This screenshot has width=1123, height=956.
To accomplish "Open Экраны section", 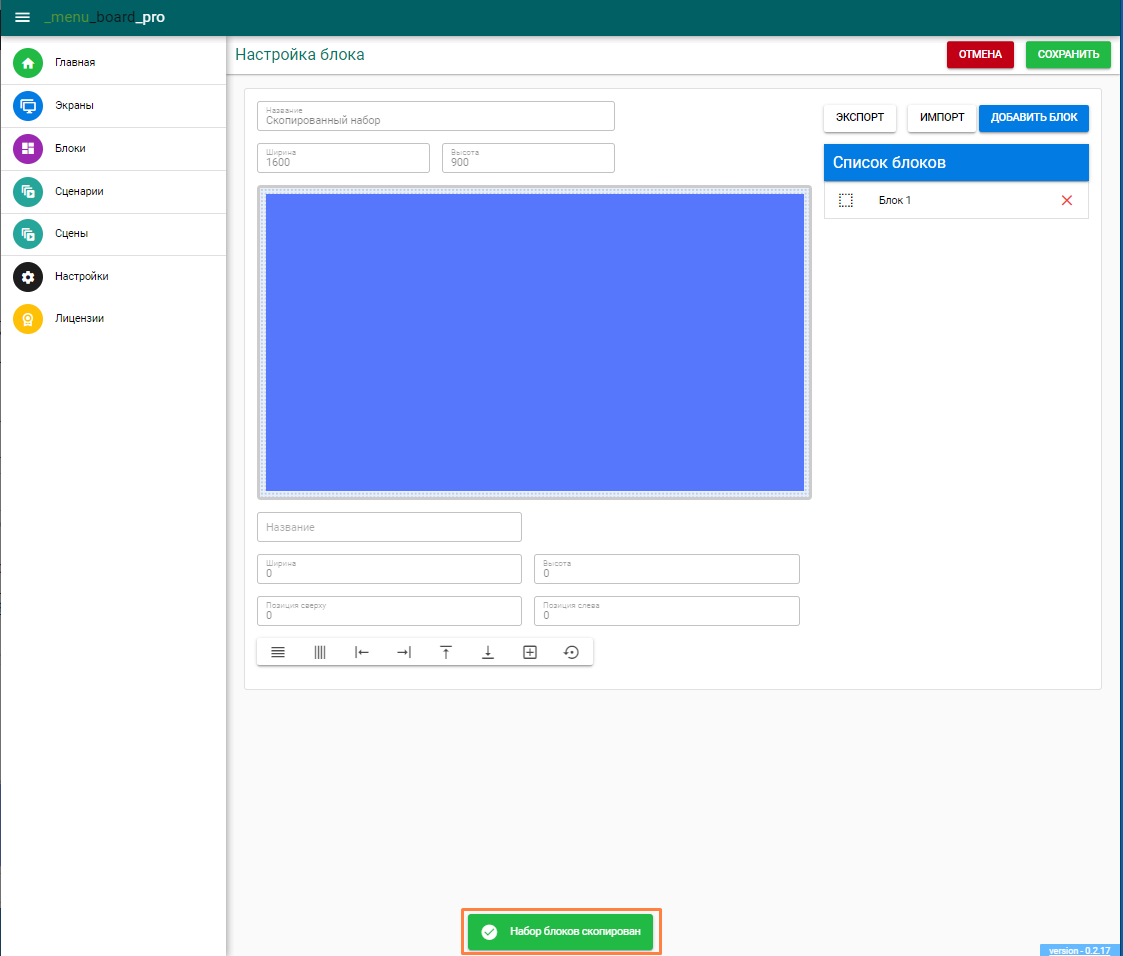I will [x=75, y=106].
